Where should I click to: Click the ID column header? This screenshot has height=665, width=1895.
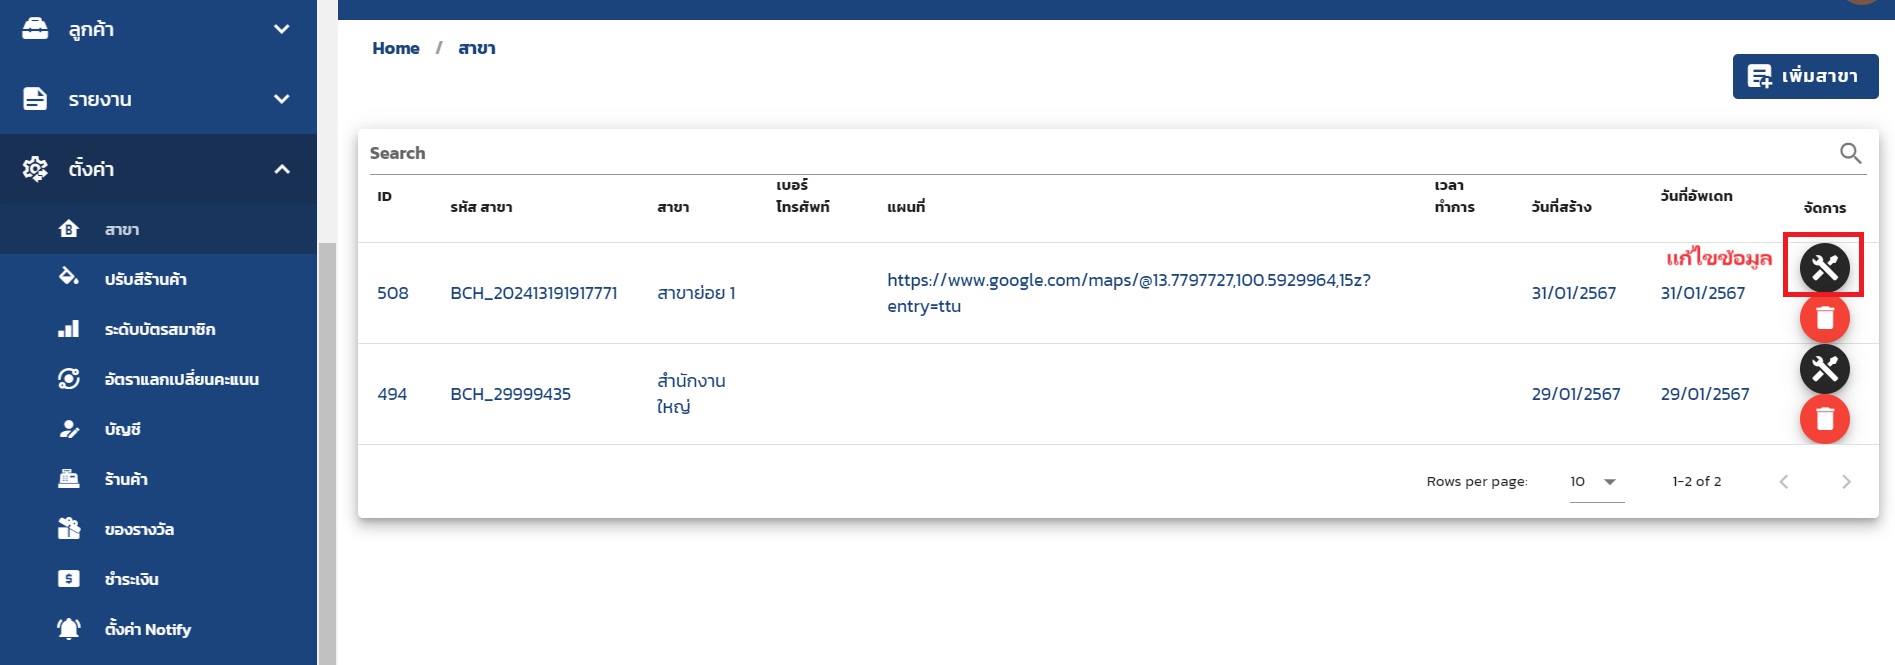click(384, 196)
